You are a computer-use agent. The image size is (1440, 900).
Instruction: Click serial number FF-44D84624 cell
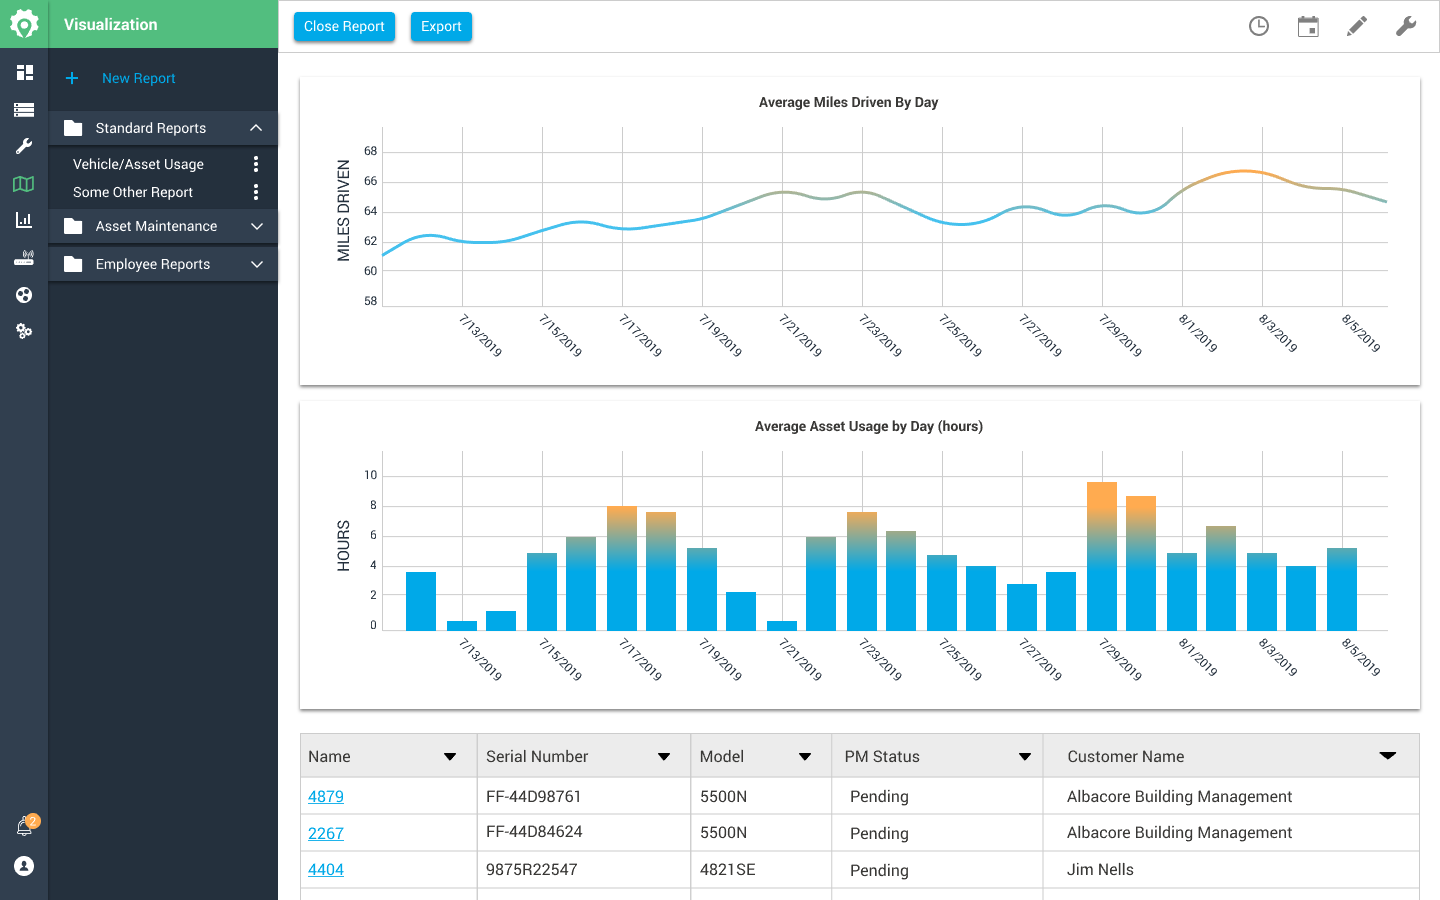coord(584,833)
